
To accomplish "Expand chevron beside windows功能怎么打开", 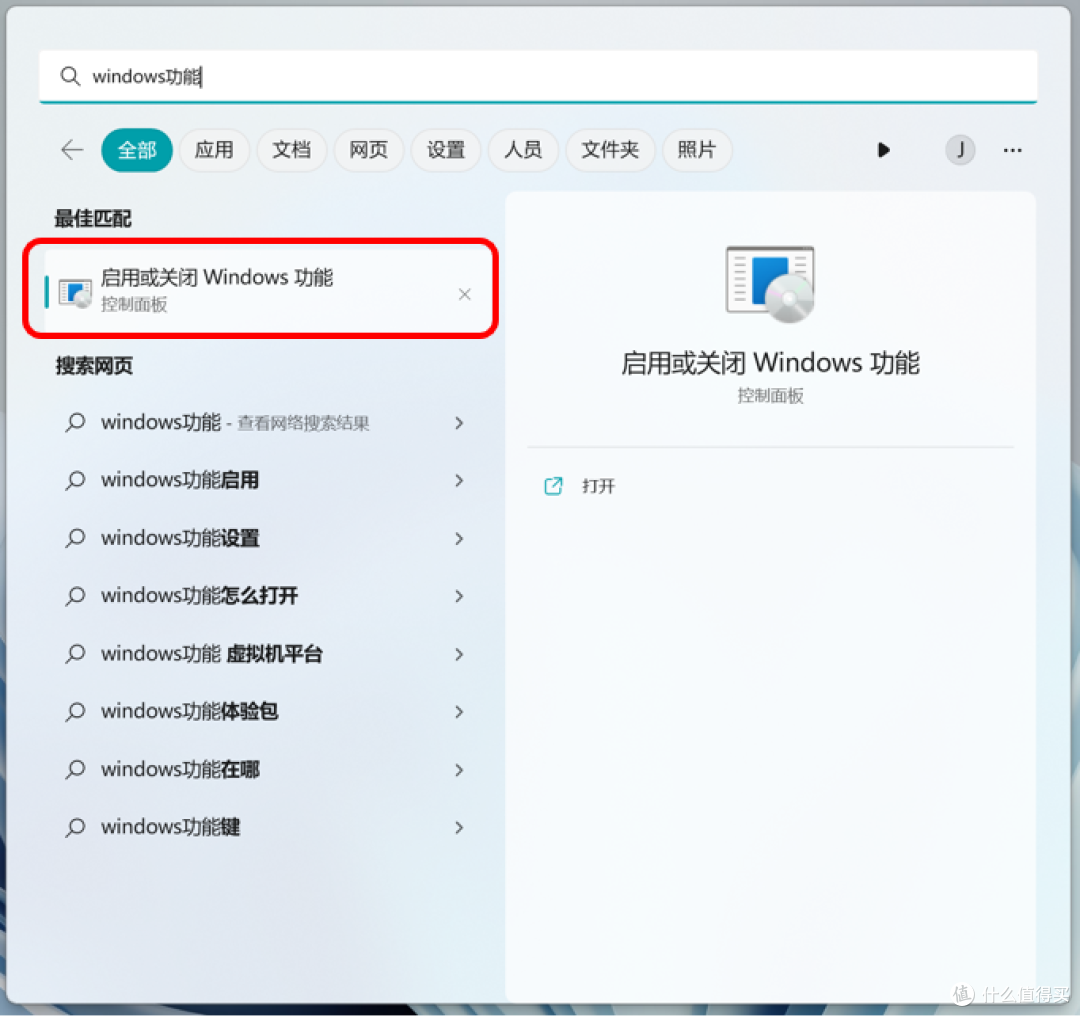I will (x=459, y=596).
